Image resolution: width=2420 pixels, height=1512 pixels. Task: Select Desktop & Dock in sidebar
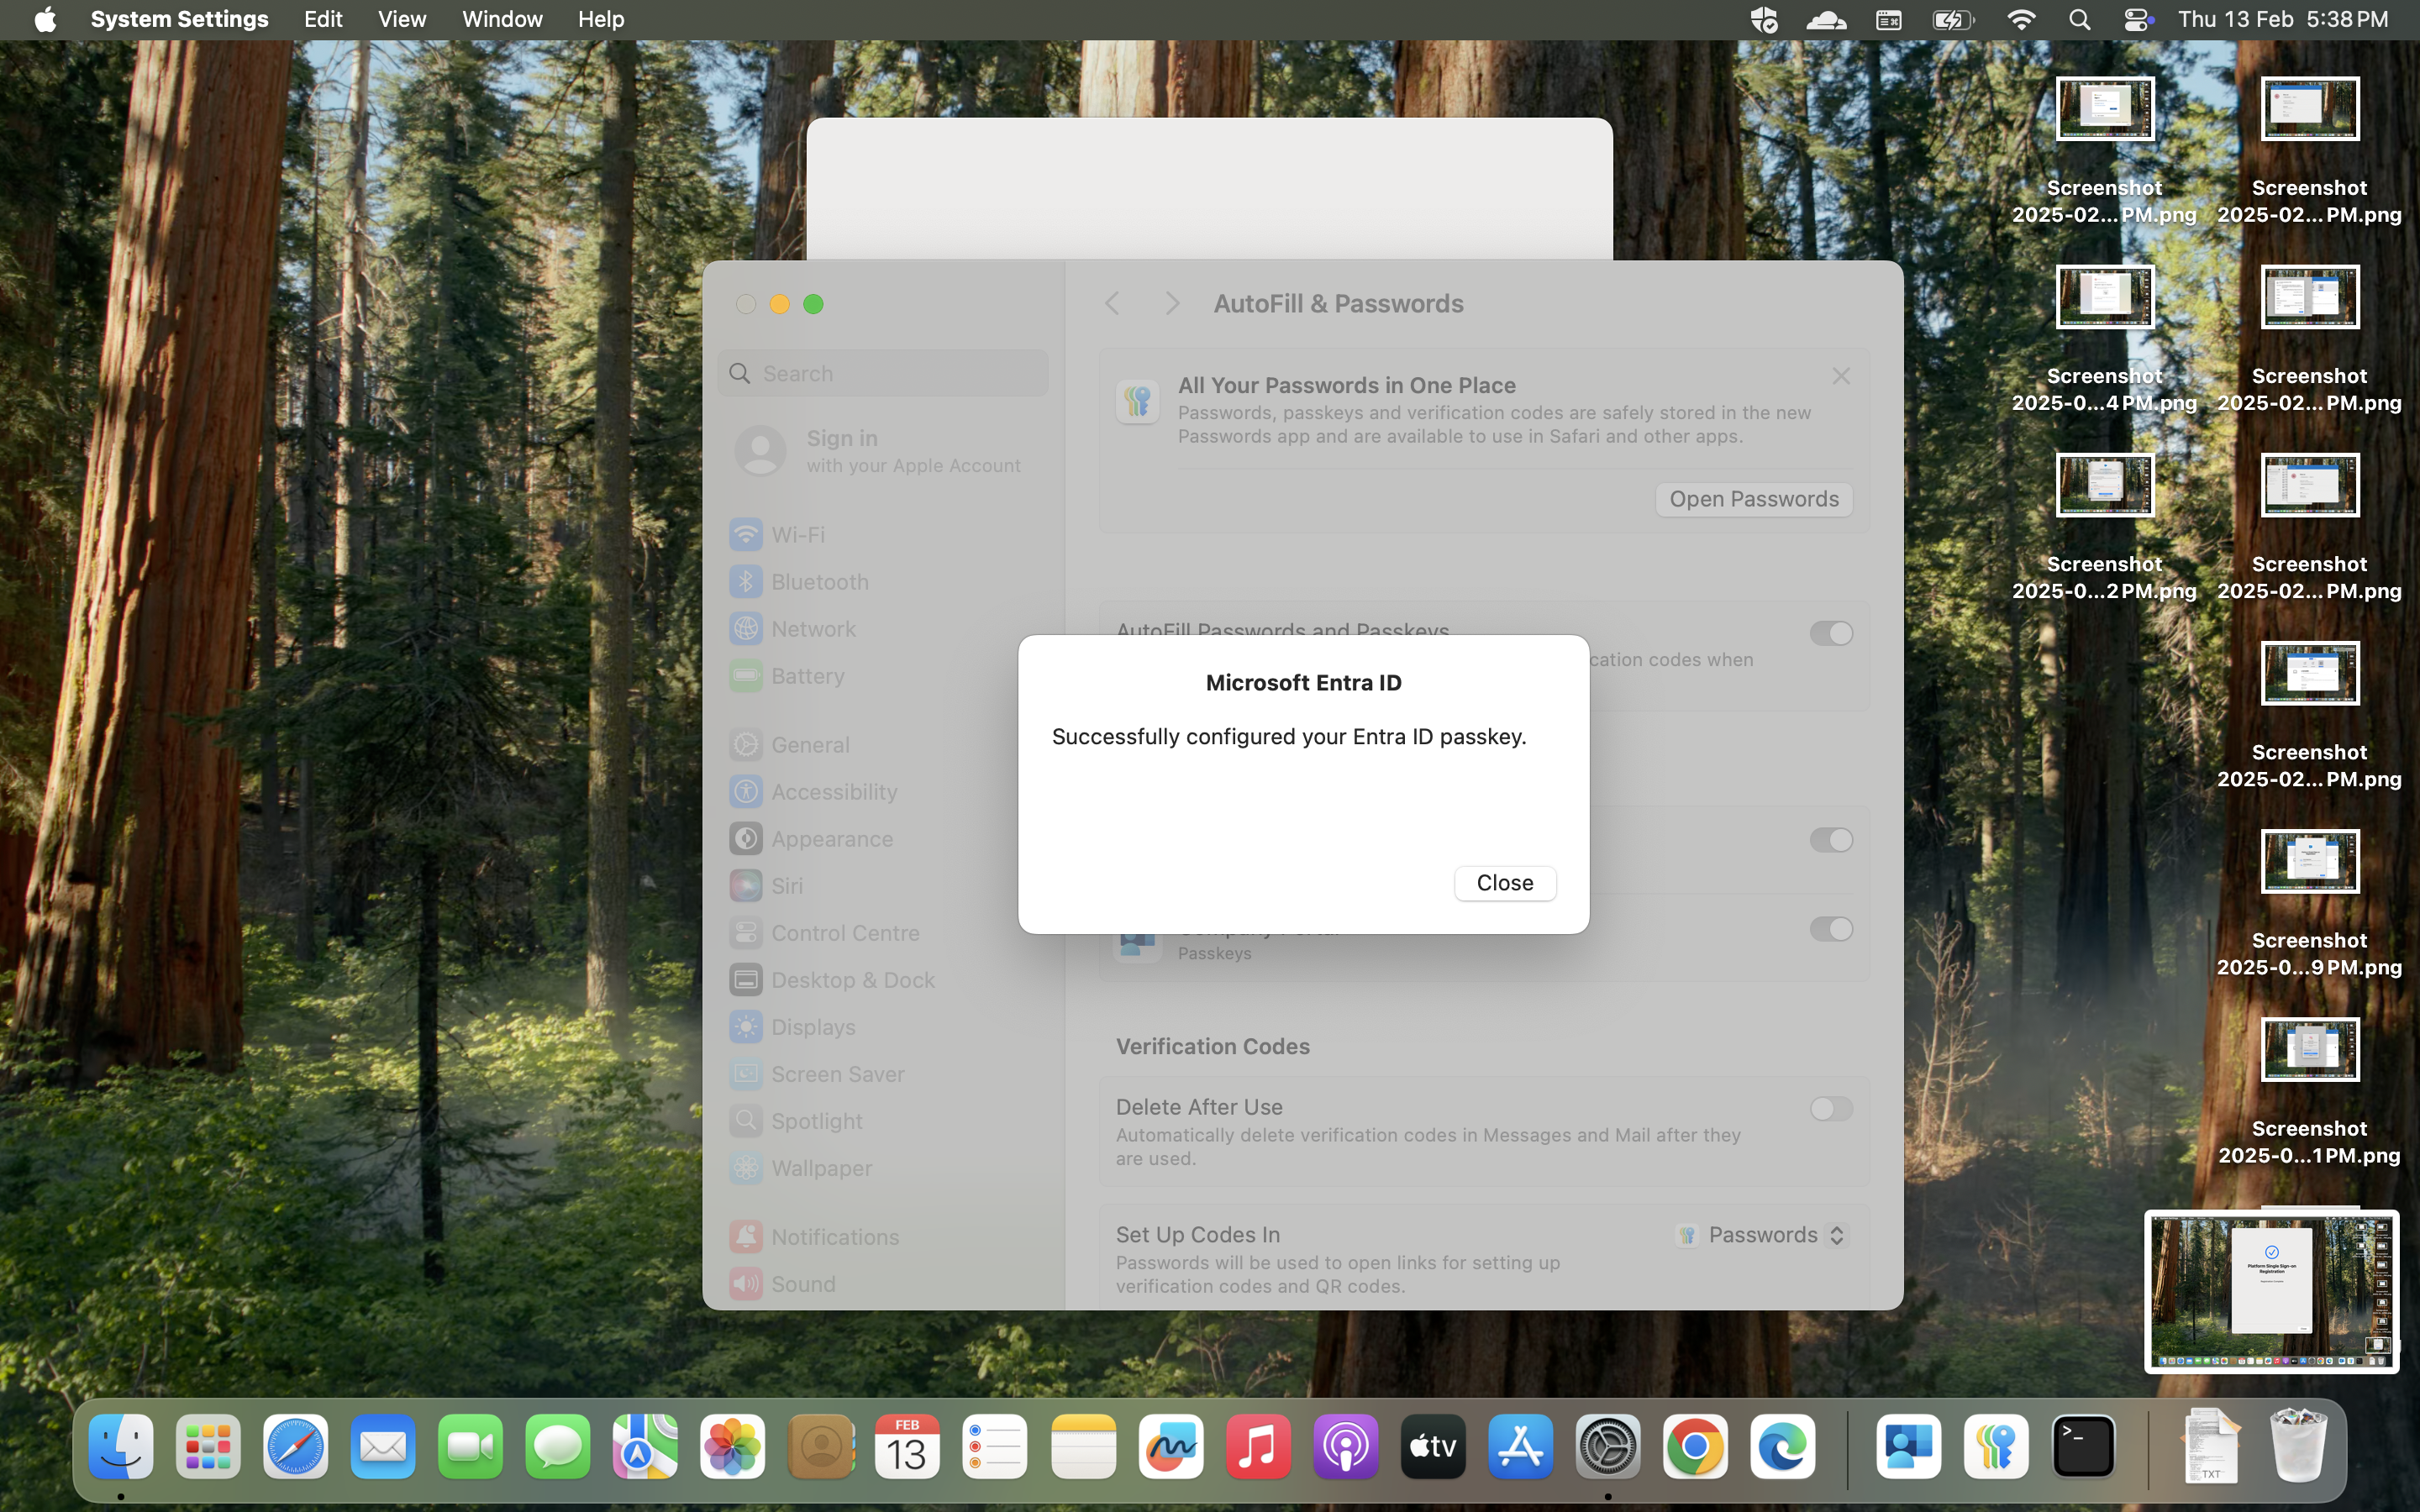click(883, 979)
